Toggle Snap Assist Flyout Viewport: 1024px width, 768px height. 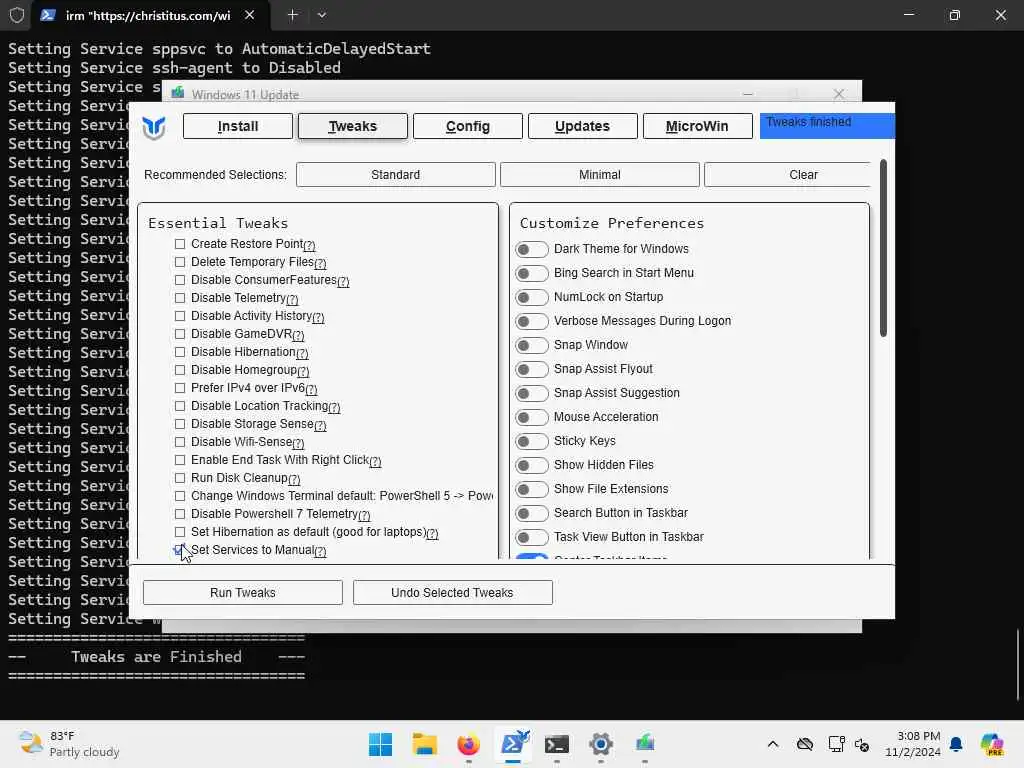pos(532,370)
